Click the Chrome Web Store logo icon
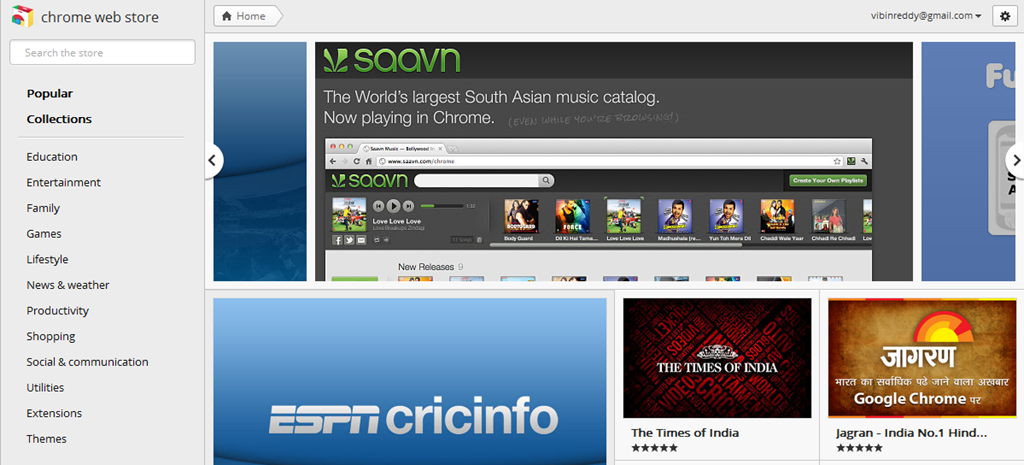Viewport: 1024px width, 465px height. (22, 16)
